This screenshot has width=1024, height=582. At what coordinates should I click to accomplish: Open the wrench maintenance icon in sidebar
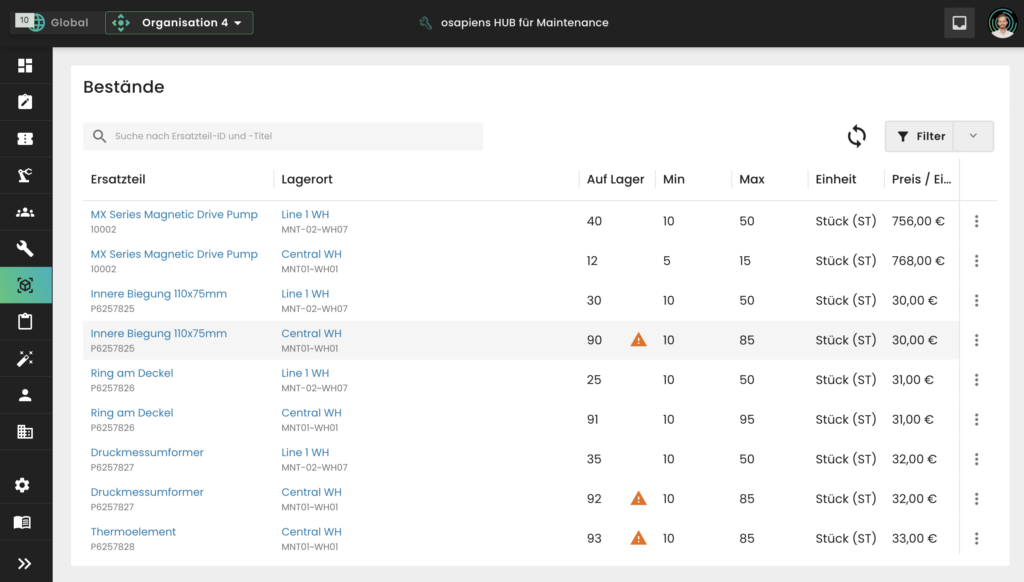25,249
